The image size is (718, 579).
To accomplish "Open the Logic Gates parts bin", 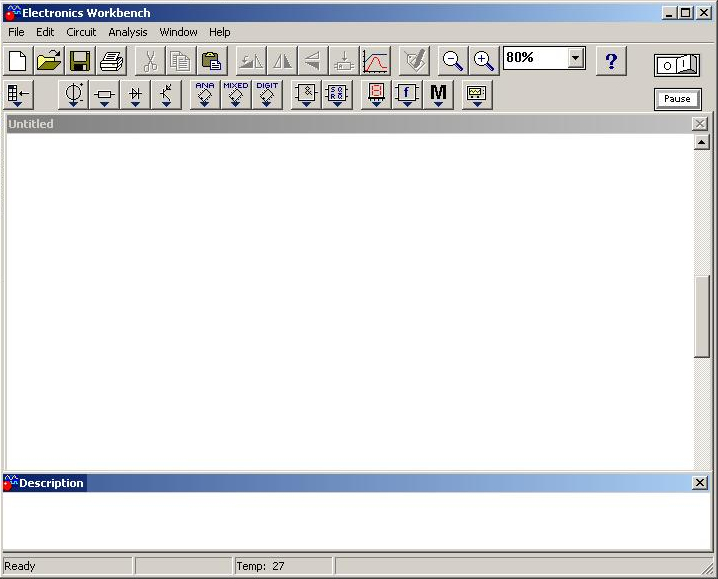I will [x=306, y=95].
